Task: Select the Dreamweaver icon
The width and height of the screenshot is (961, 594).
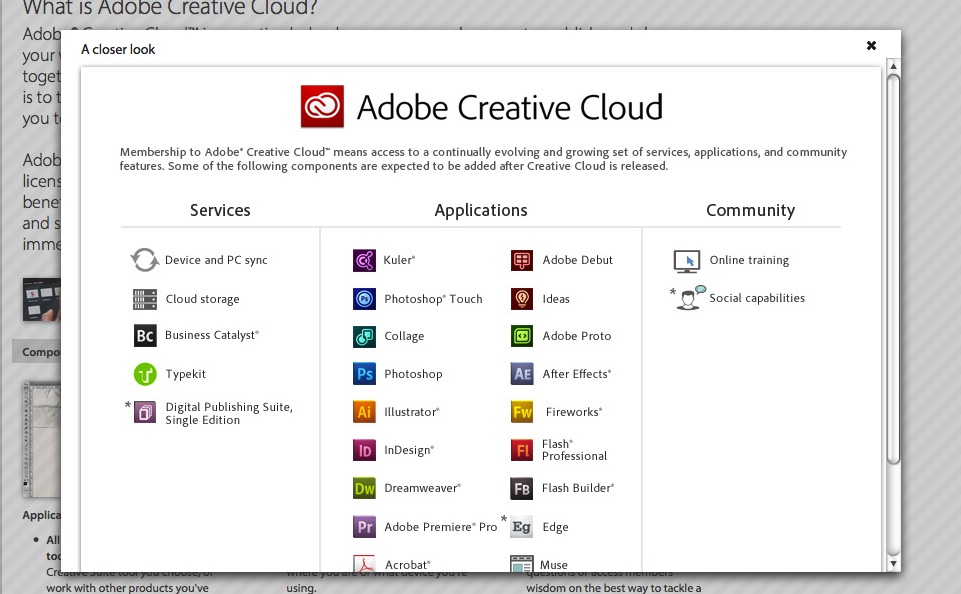Action: click(x=365, y=487)
